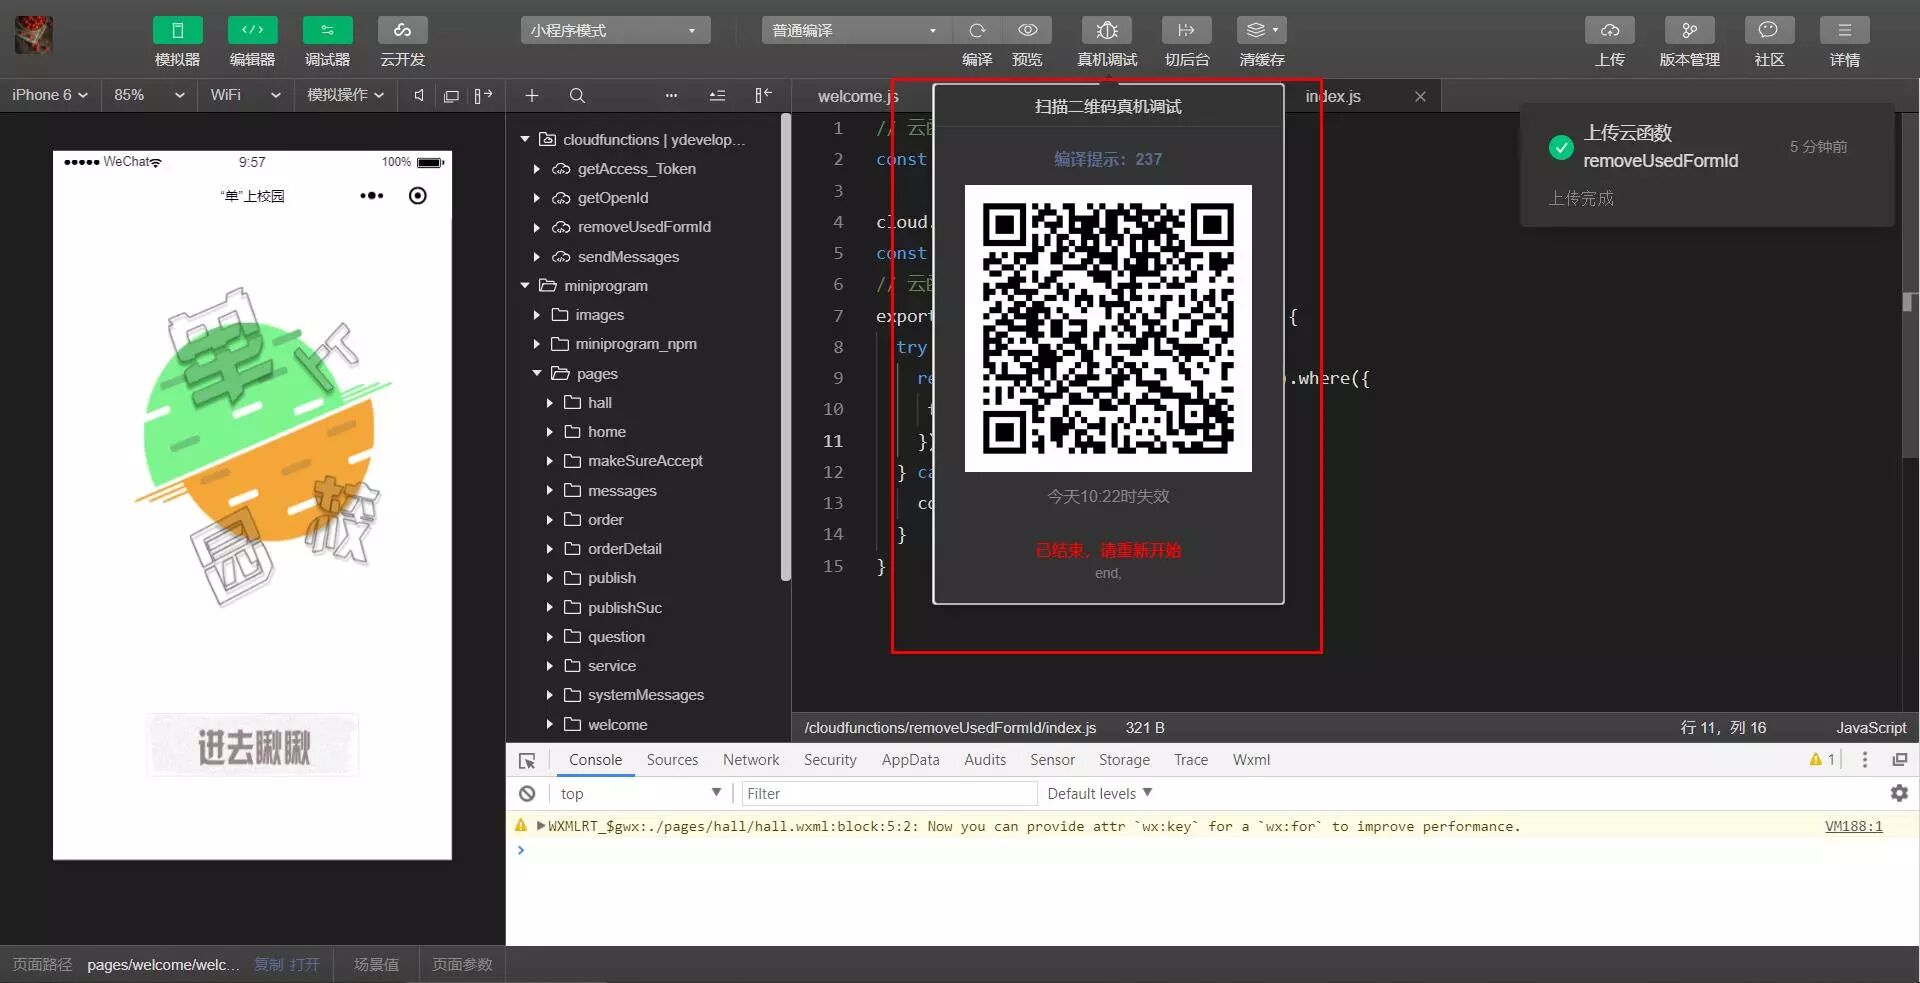Click the 进去瞅瞅 button in simulator
The width and height of the screenshot is (1920, 983).
point(253,746)
